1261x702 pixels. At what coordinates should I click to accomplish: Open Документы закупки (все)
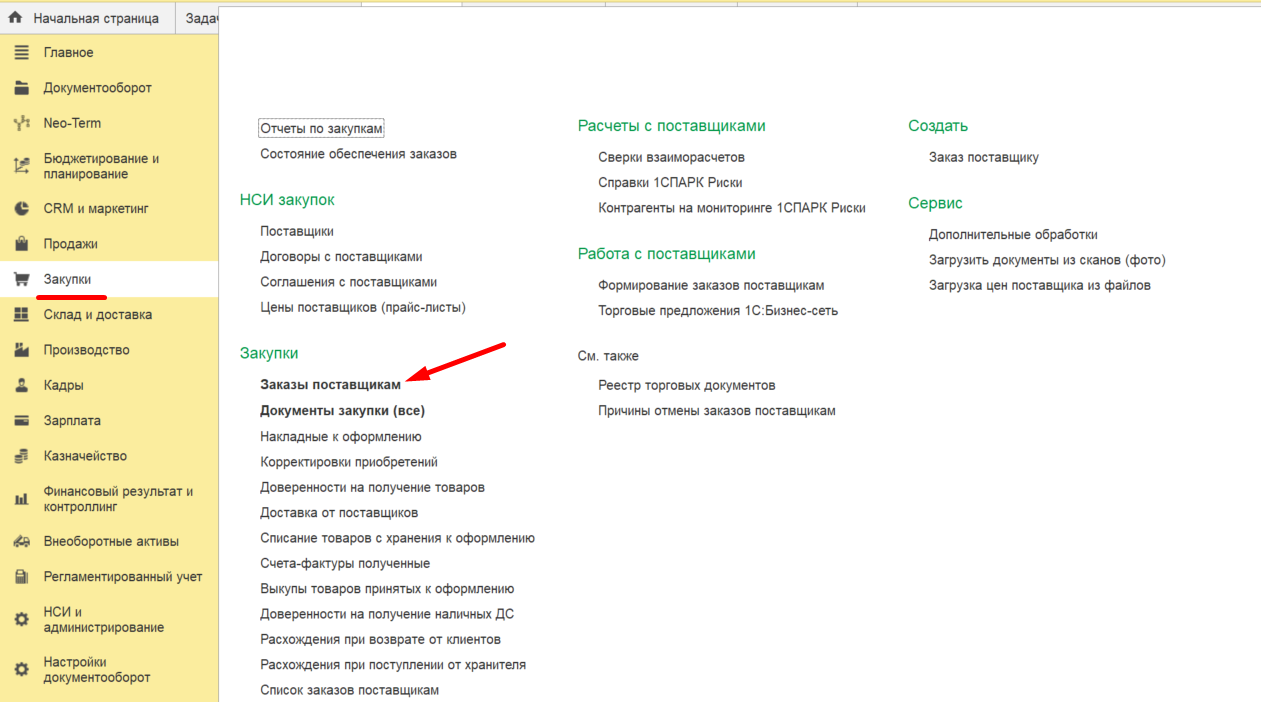(x=342, y=411)
